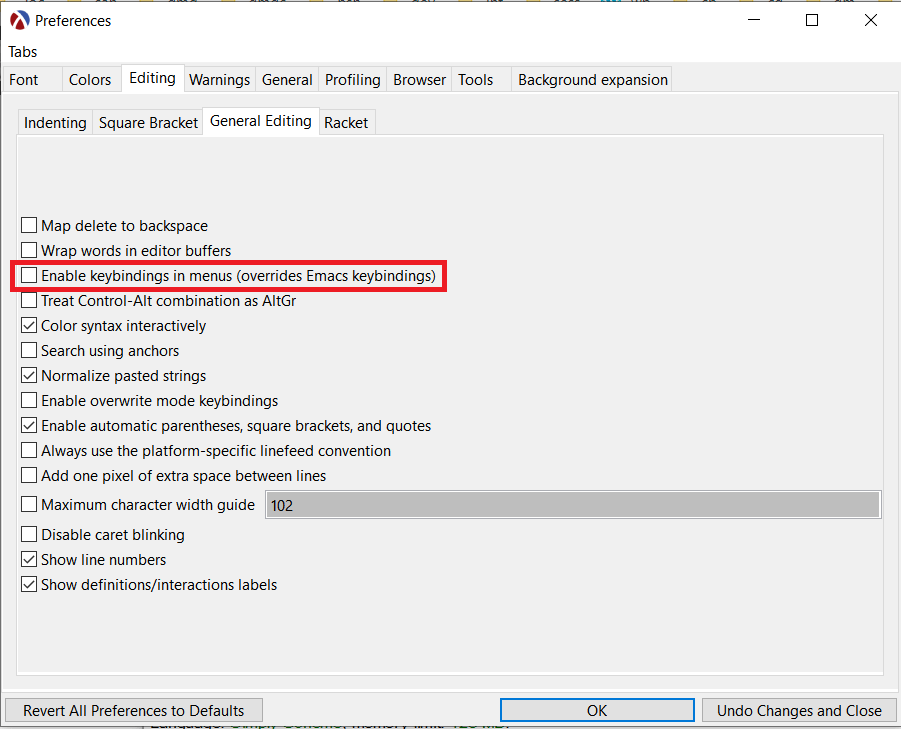The image size is (901, 729).
Task: Switch to the Font tab
Action: click(24, 80)
